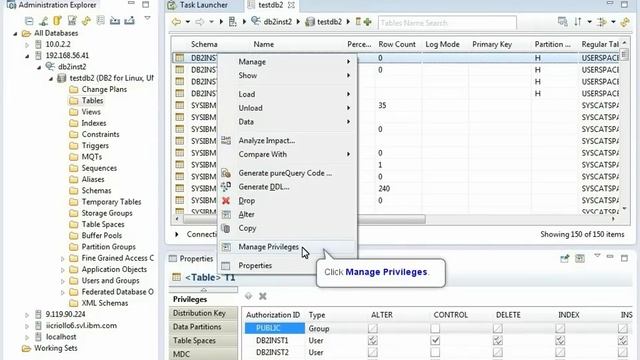Click the delete X icon in Privileges toolbar
This screenshot has height=360, width=640.
[263, 296]
